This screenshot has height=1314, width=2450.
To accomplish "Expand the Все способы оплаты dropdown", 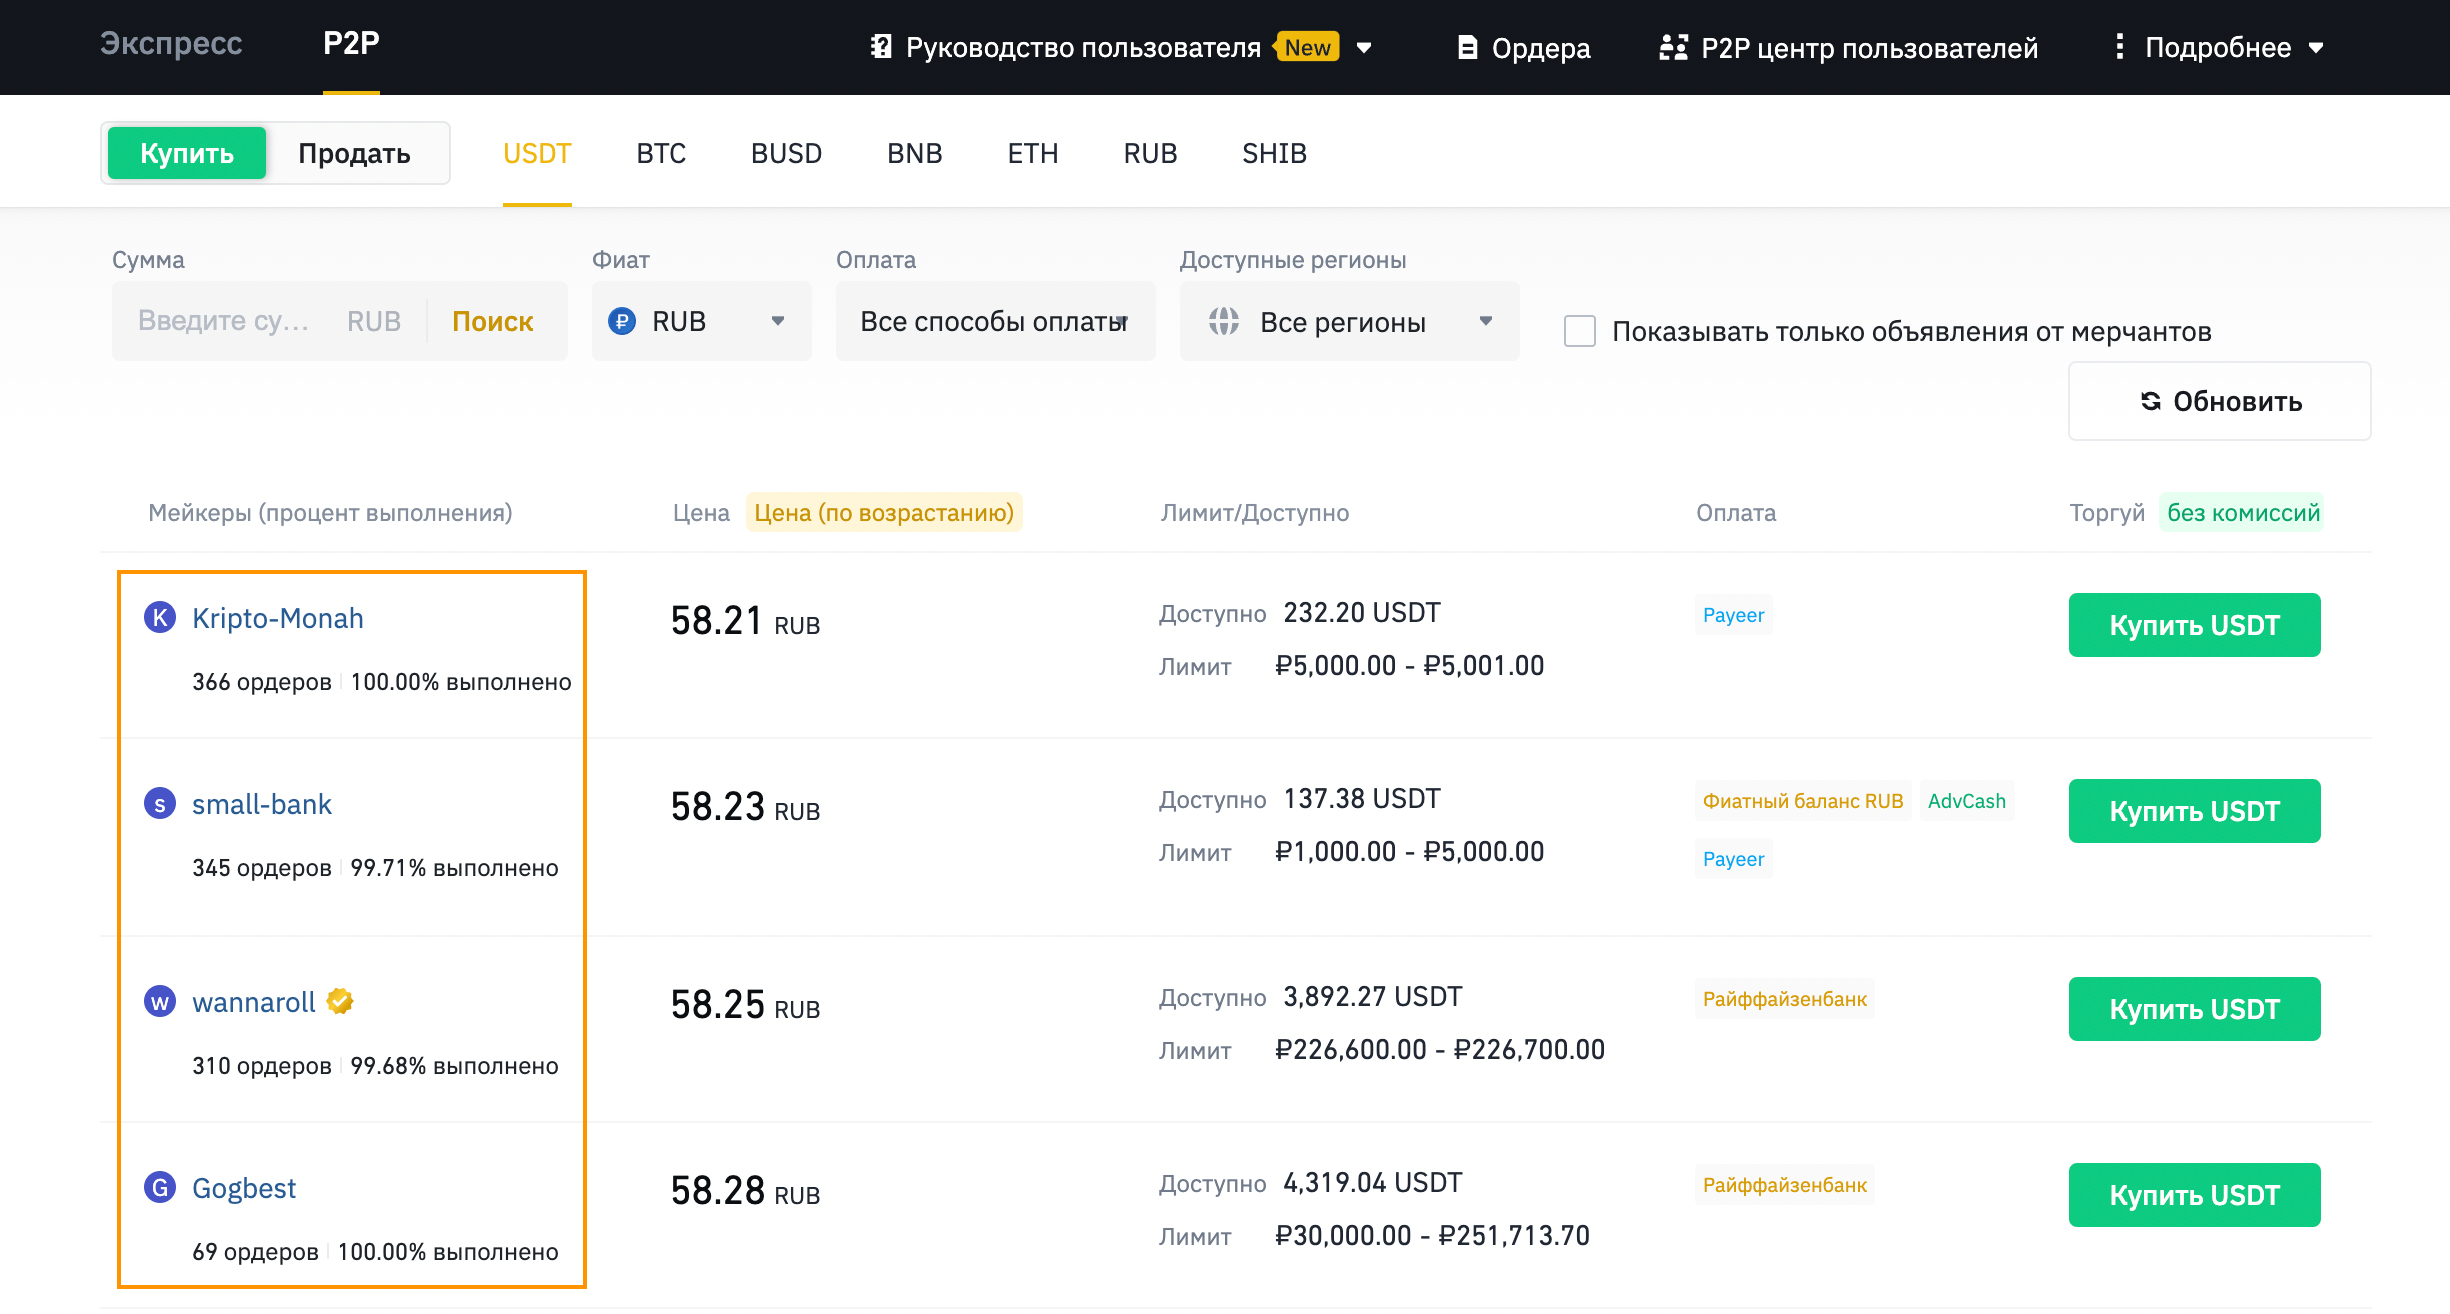I will (x=994, y=321).
